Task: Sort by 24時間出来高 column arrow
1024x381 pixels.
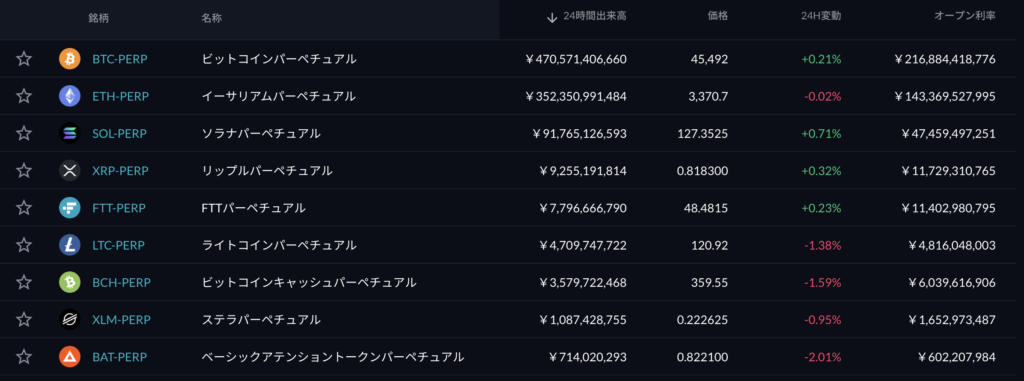Action: point(552,18)
